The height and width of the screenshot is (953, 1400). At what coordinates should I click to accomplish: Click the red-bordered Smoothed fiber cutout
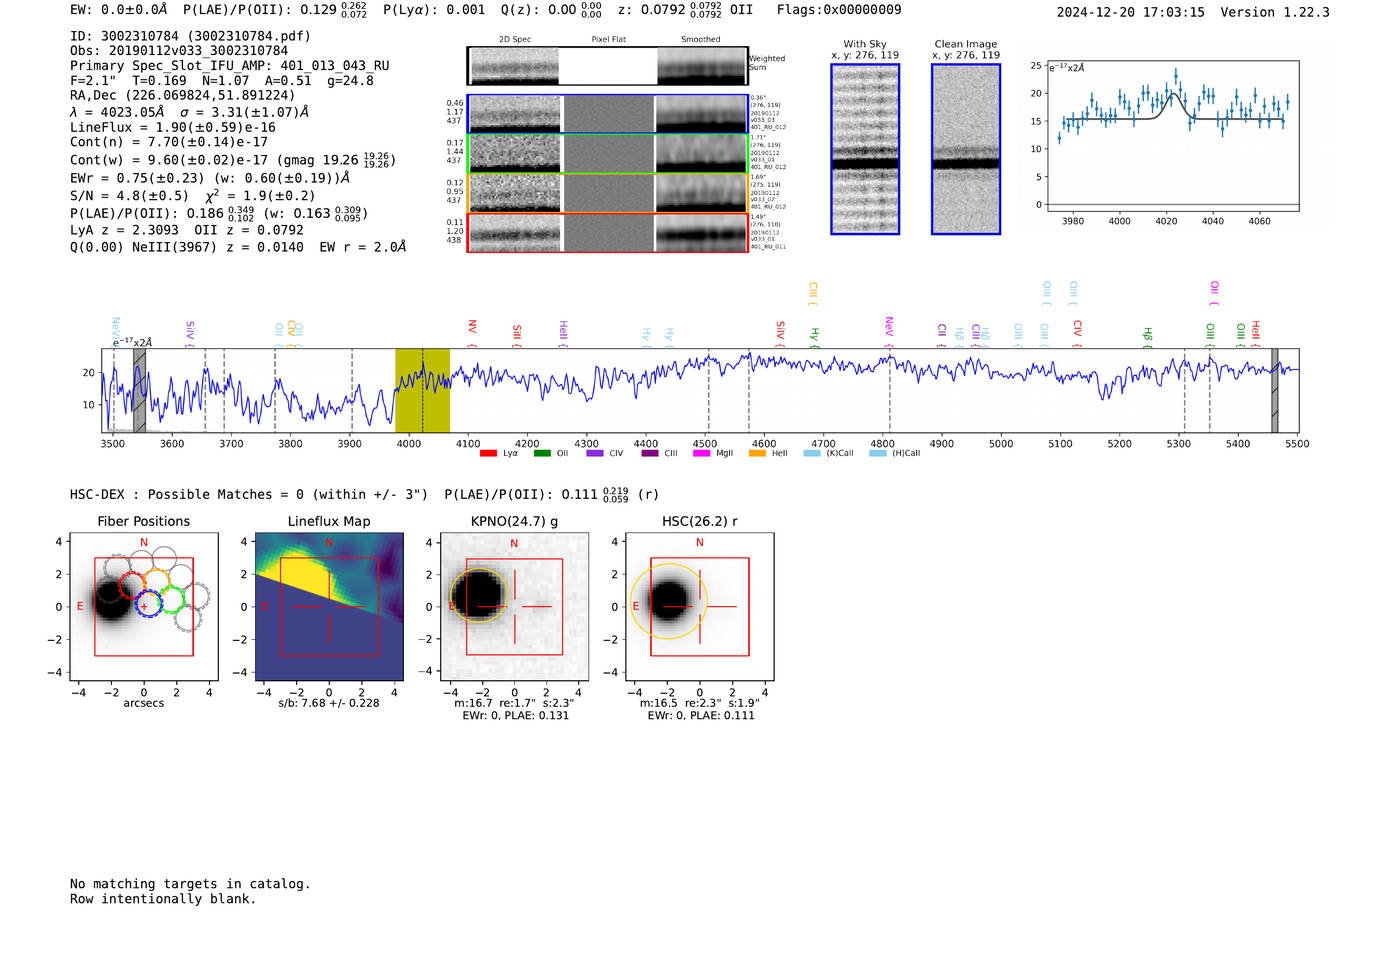point(701,232)
